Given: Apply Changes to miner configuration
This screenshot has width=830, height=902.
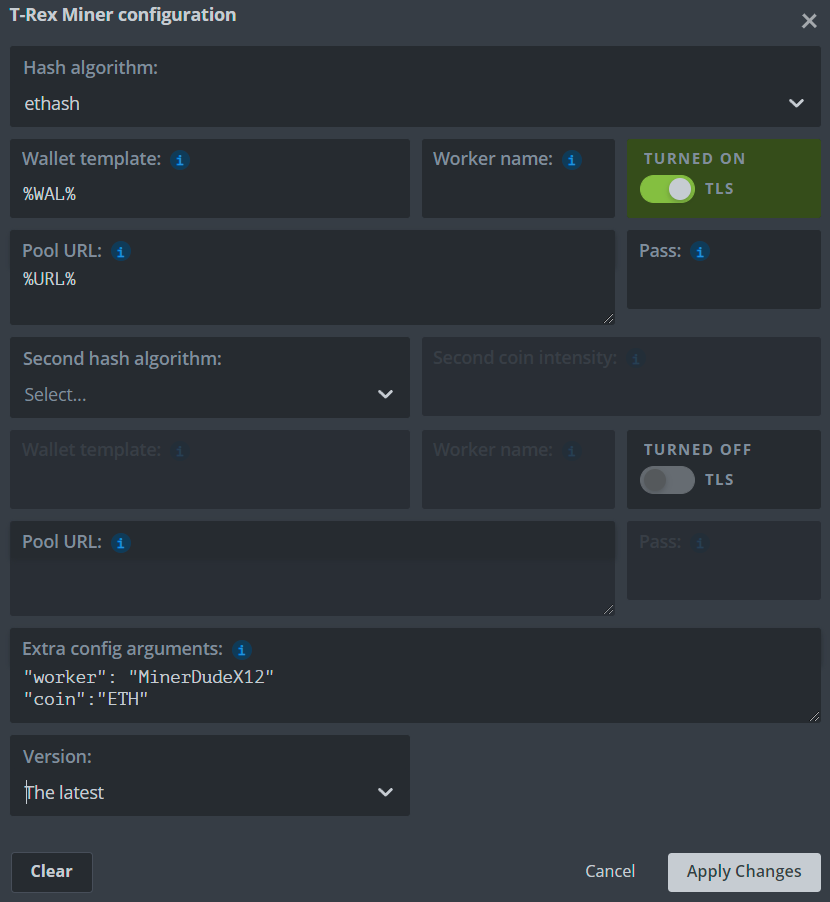Looking at the screenshot, I should point(744,872).
